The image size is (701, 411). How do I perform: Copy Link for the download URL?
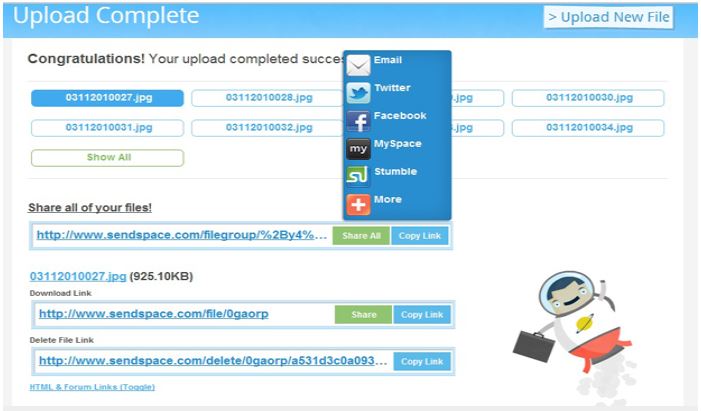click(422, 314)
